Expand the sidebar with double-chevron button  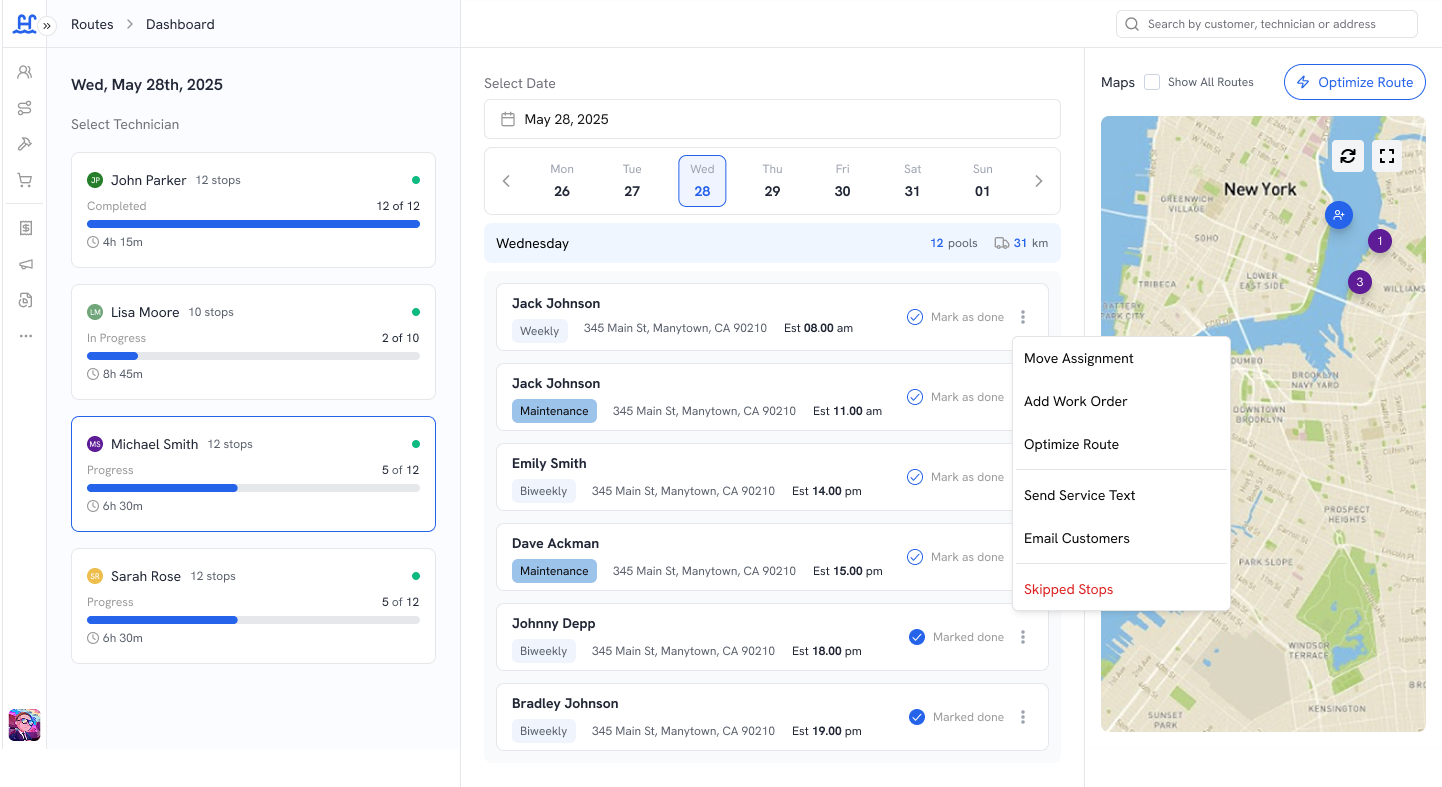coord(47,25)
